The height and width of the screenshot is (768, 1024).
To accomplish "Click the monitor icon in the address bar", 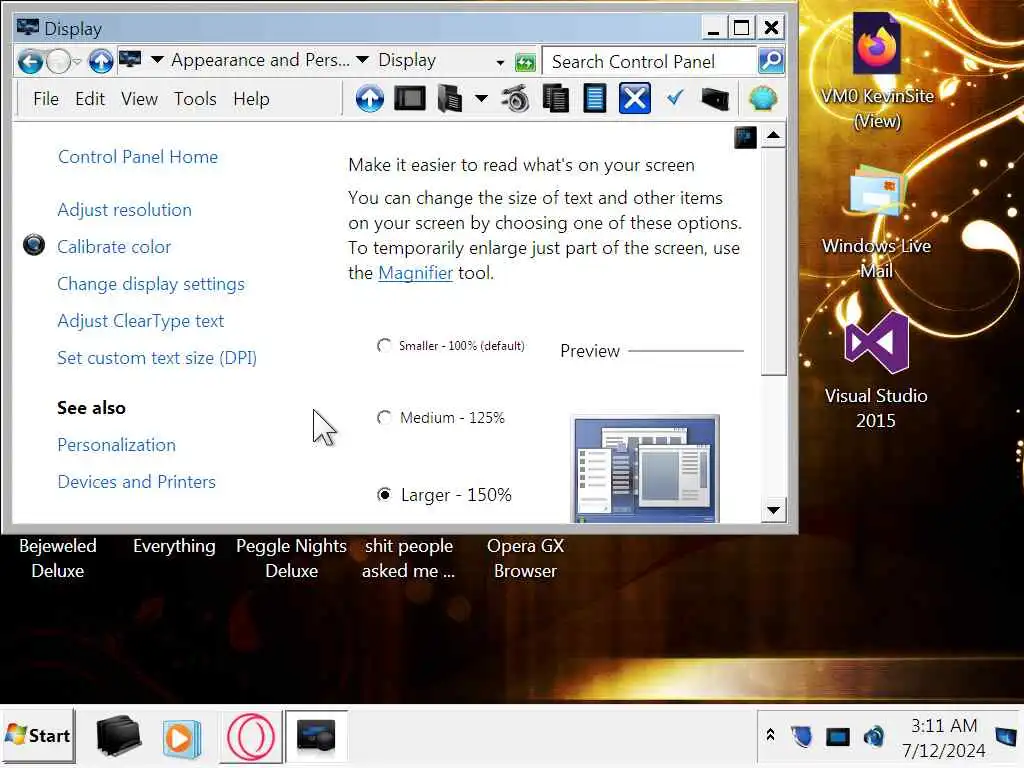I will point(130,60).
